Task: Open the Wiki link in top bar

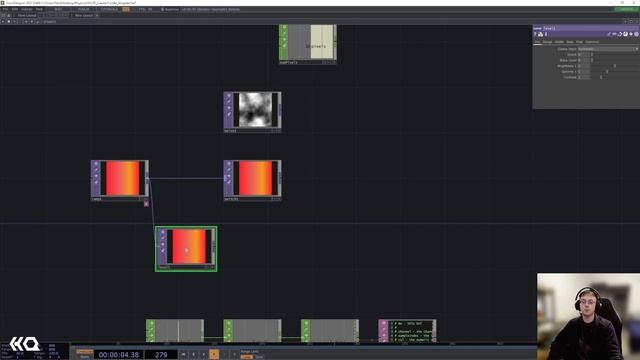Action: pyautogui.click(x=58, y=9)
